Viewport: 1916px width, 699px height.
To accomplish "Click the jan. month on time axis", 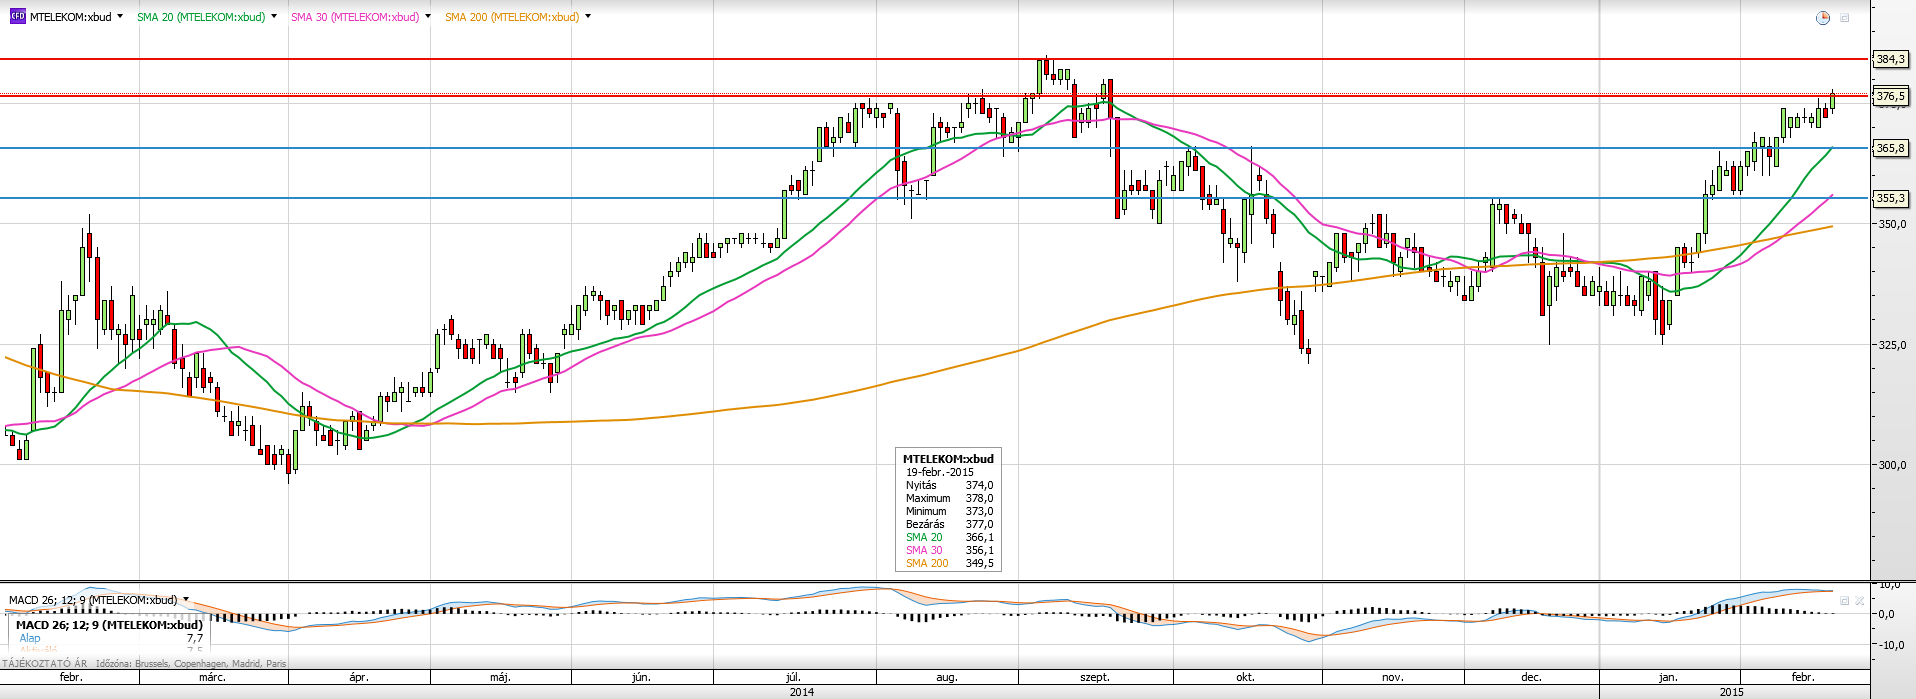I will [x=1668, y=677].
